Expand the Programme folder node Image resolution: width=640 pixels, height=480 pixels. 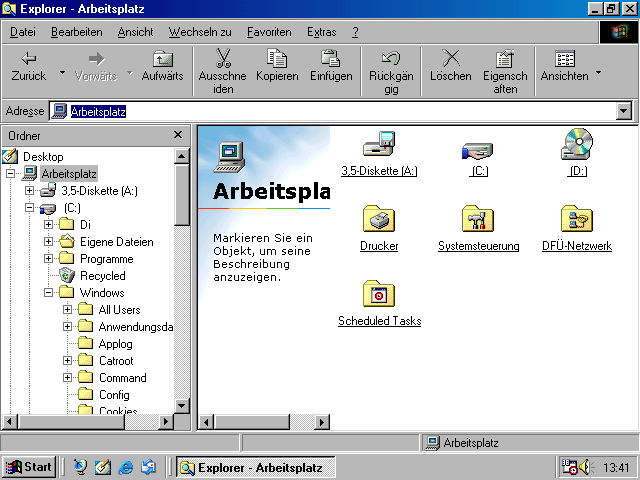coord(48,259)
